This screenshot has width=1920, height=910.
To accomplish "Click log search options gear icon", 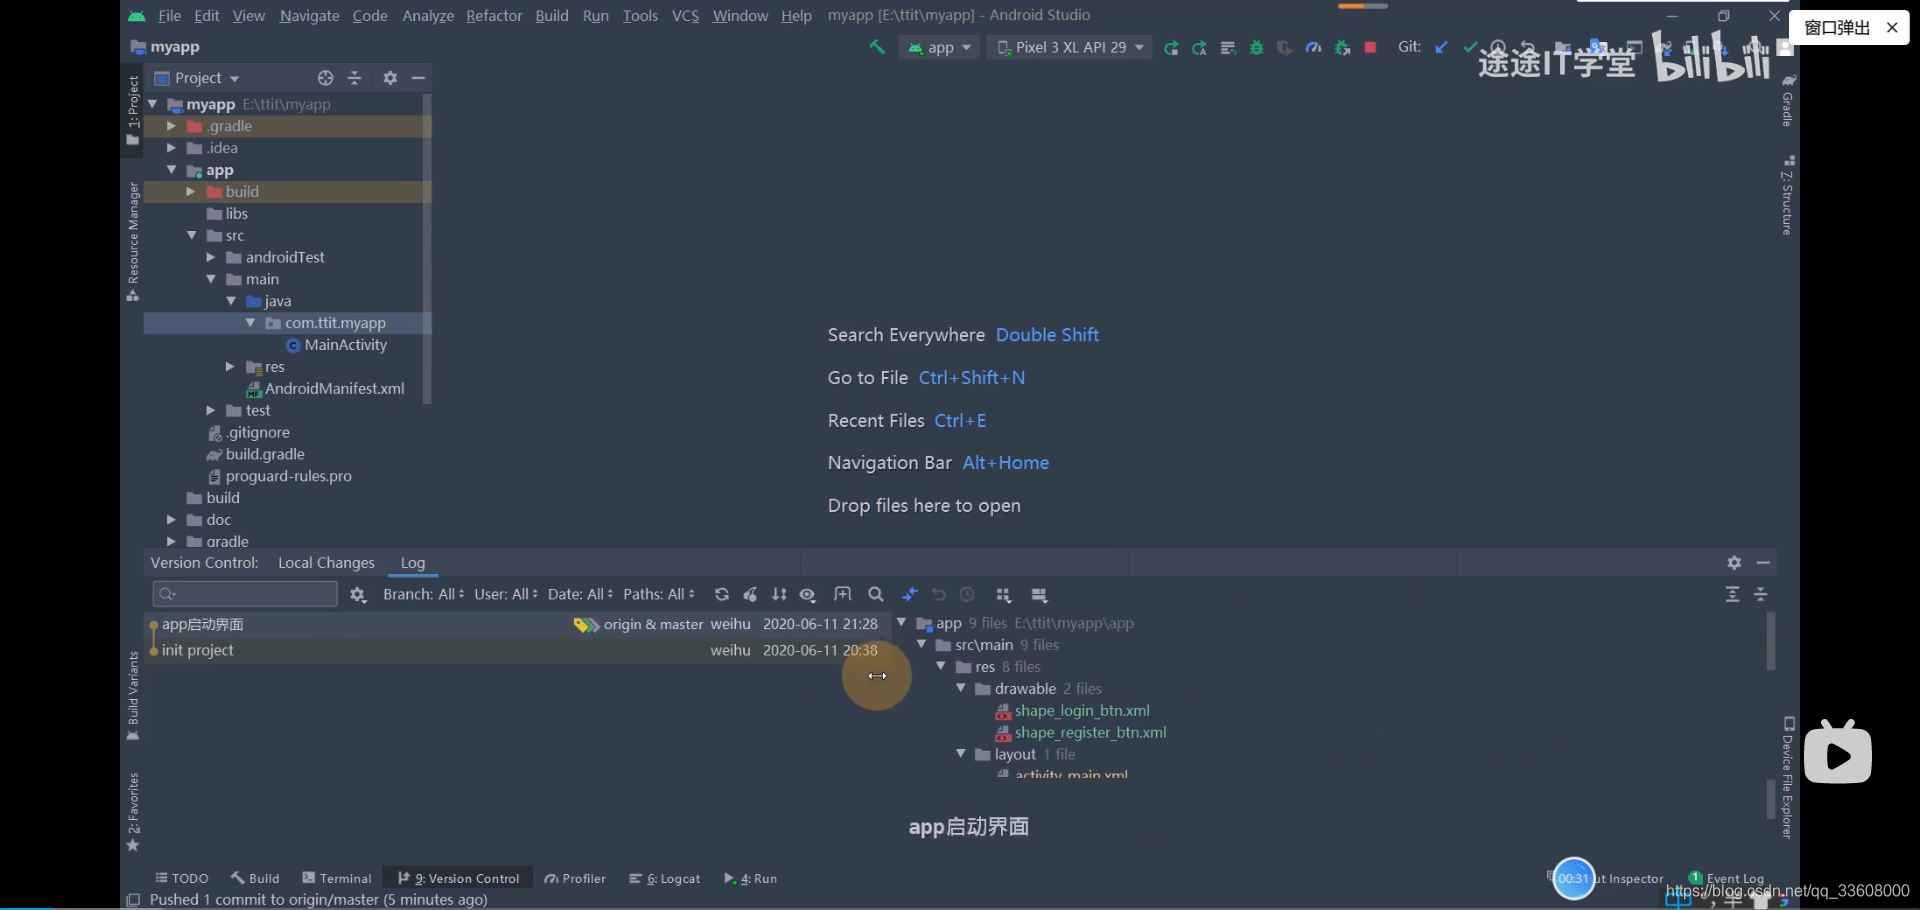I will [x=358, y=595].
